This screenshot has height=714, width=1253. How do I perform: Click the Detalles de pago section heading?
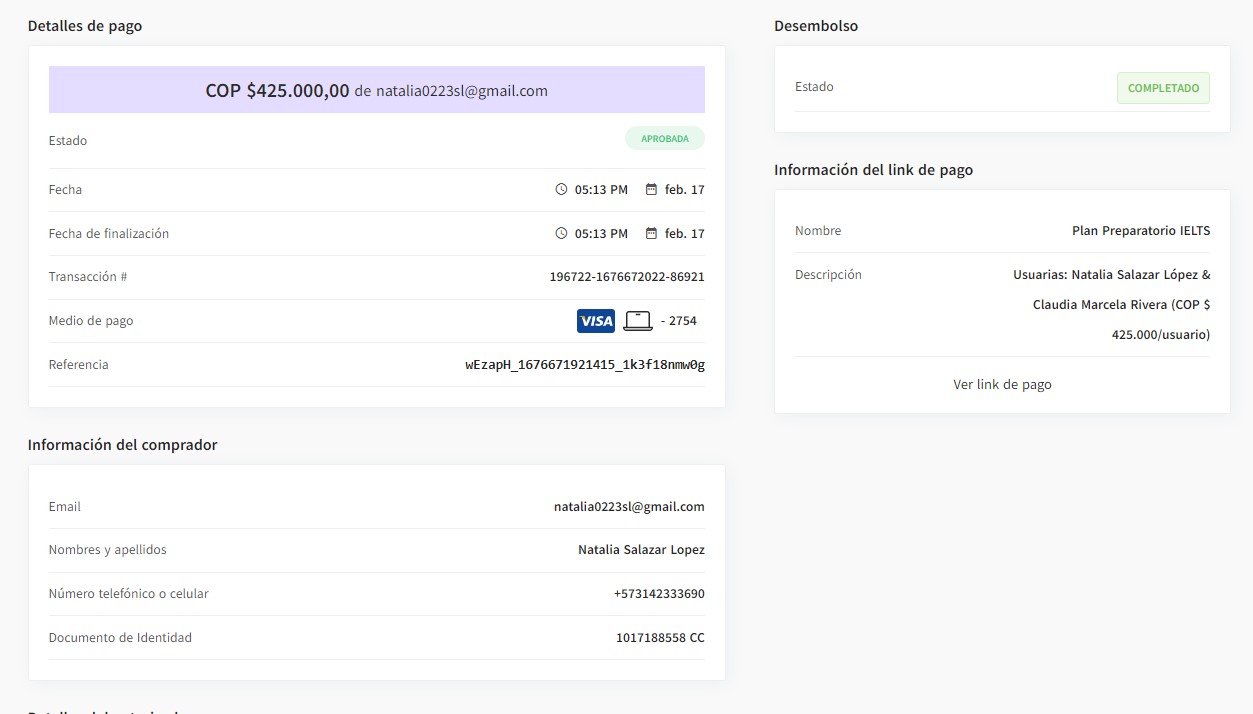[x=85, y=26]
